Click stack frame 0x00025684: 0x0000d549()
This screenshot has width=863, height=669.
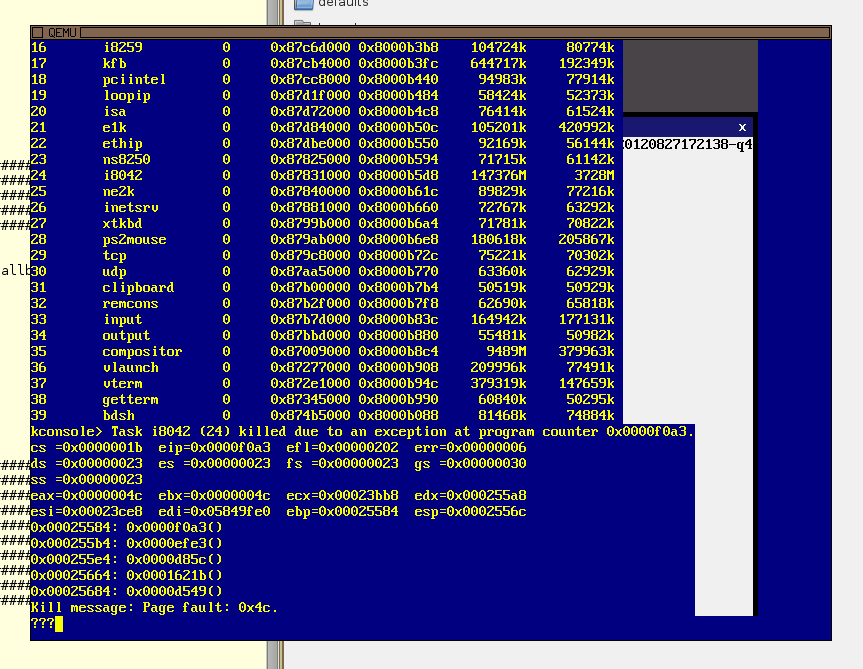[x=127, y=591]
